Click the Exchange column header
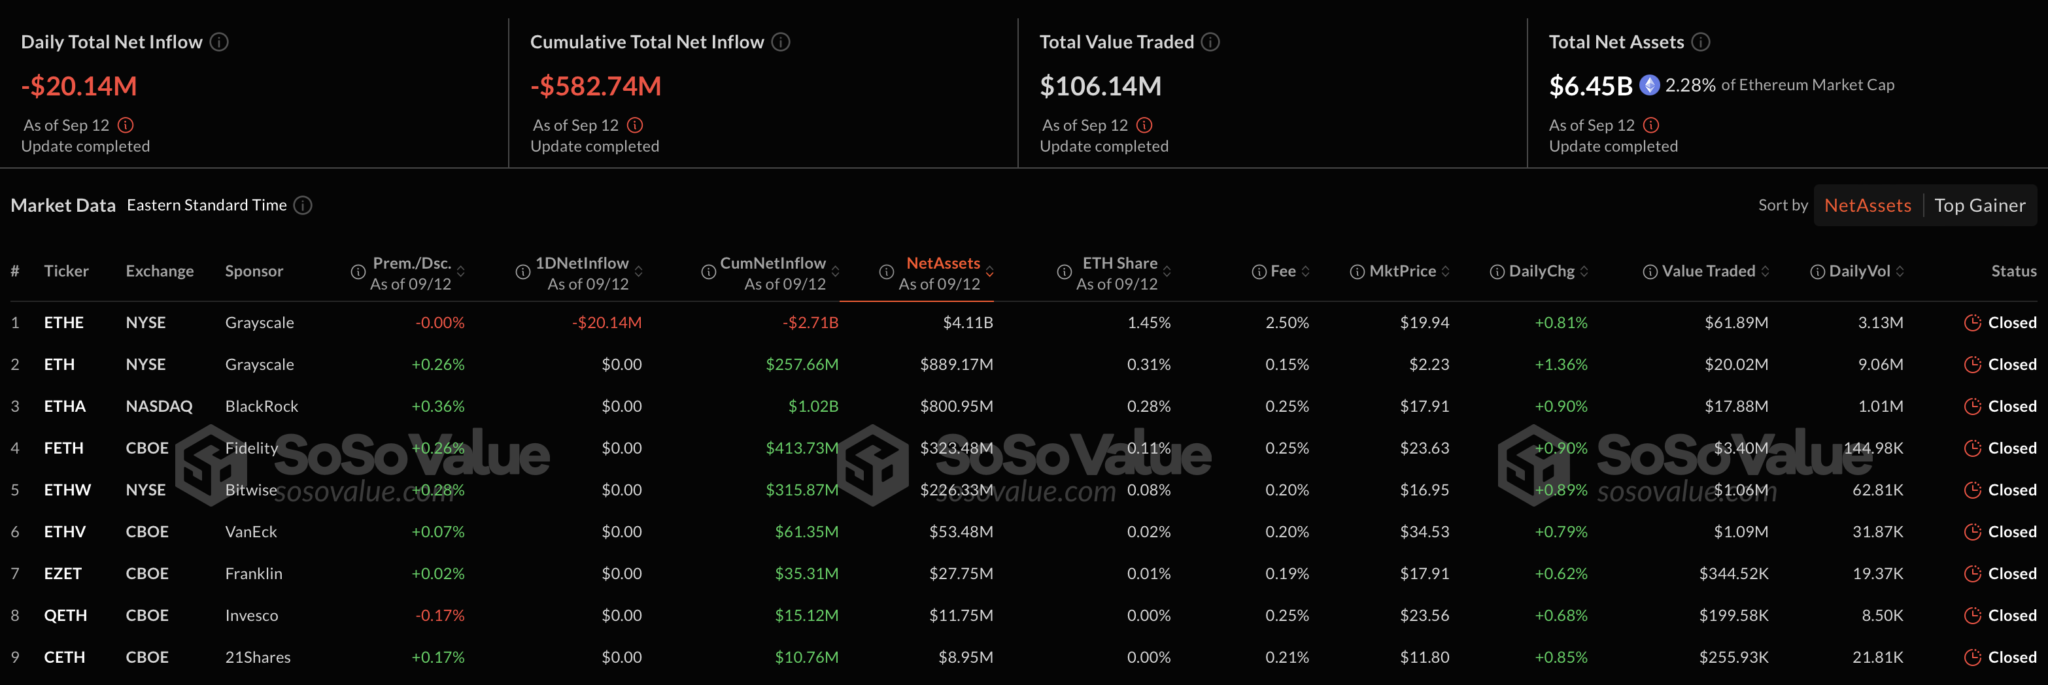The height and width of the screenshot is (685, 2048). [x=160, y=271]
